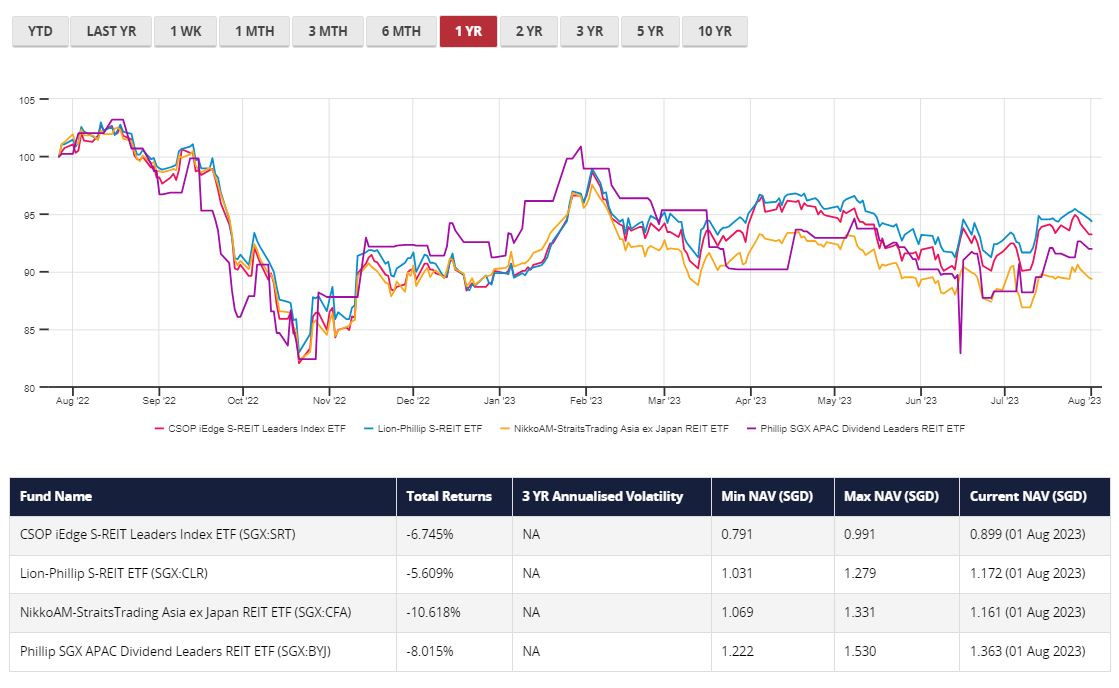Select the YTD time range
1119x688 pixels.
click(40, 31)
